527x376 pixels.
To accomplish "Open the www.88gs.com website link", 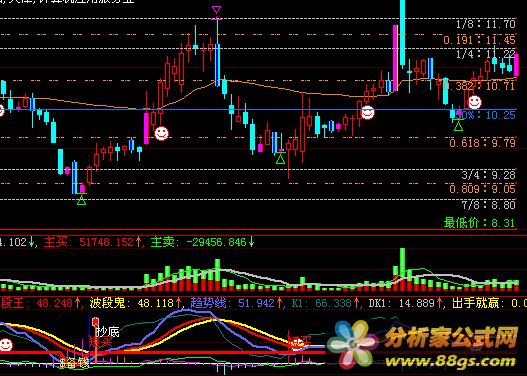I will click(x=451, y=361).
